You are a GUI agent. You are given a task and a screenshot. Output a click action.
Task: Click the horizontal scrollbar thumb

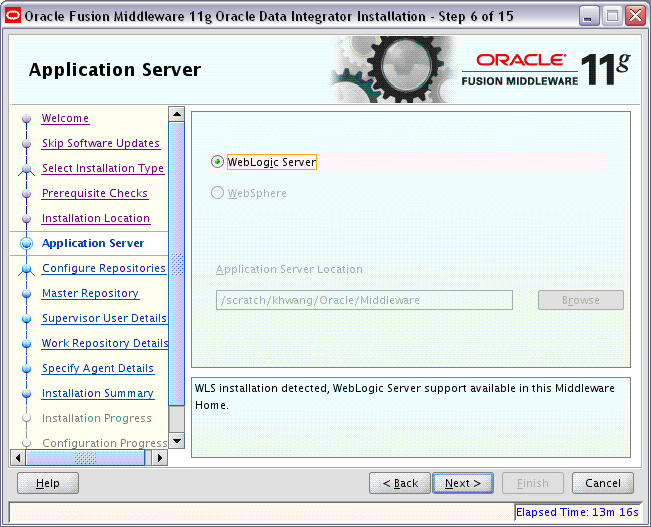click(x=85, y=458)
